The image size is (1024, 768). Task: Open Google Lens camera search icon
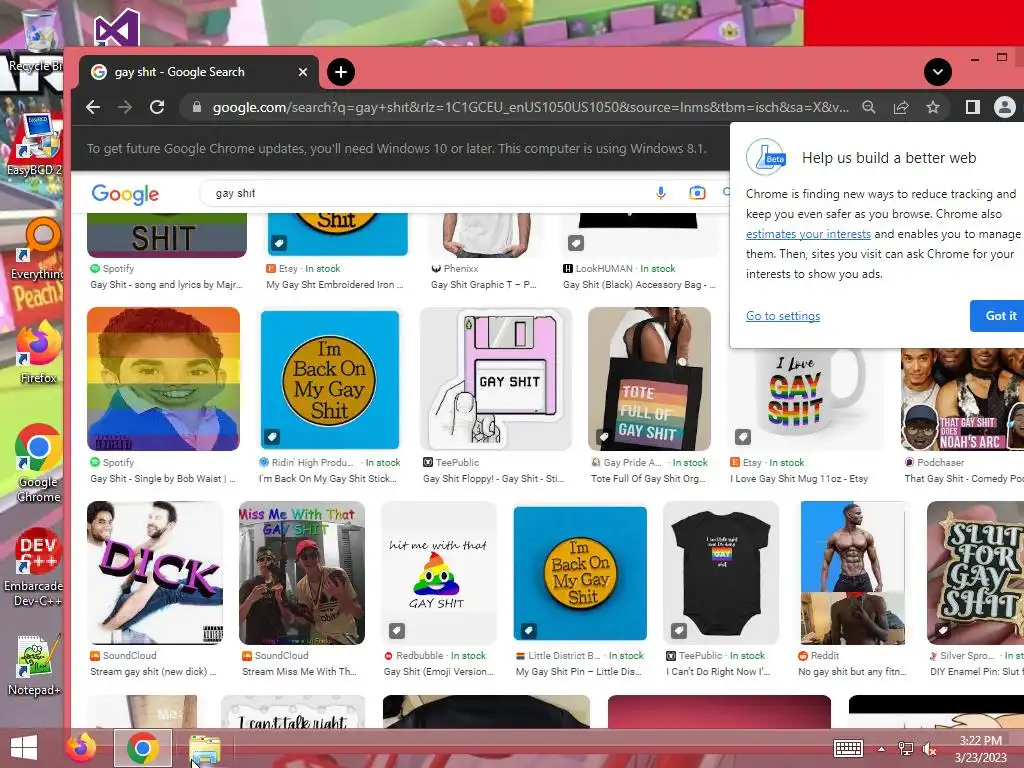(x=697, y=193)
